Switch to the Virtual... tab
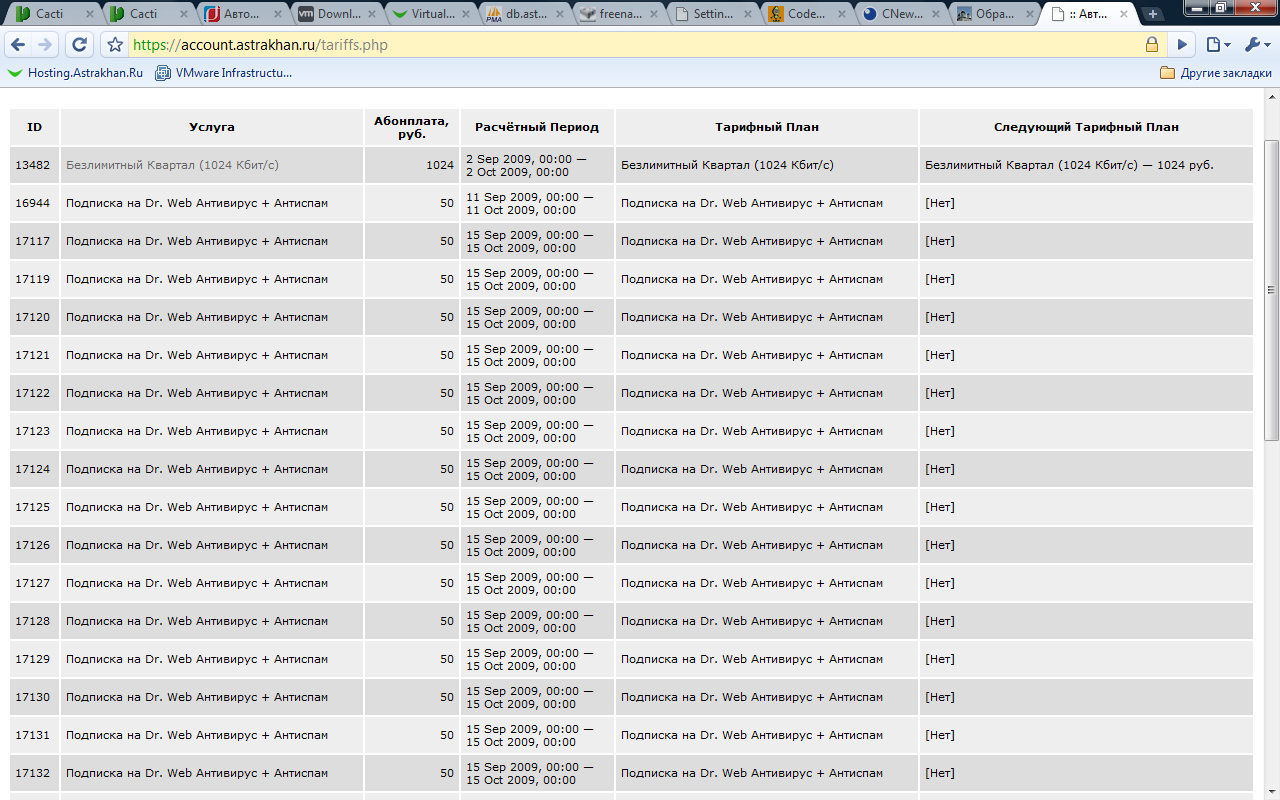Viewport: 1280px width, 800px height. tap(429, 14)
